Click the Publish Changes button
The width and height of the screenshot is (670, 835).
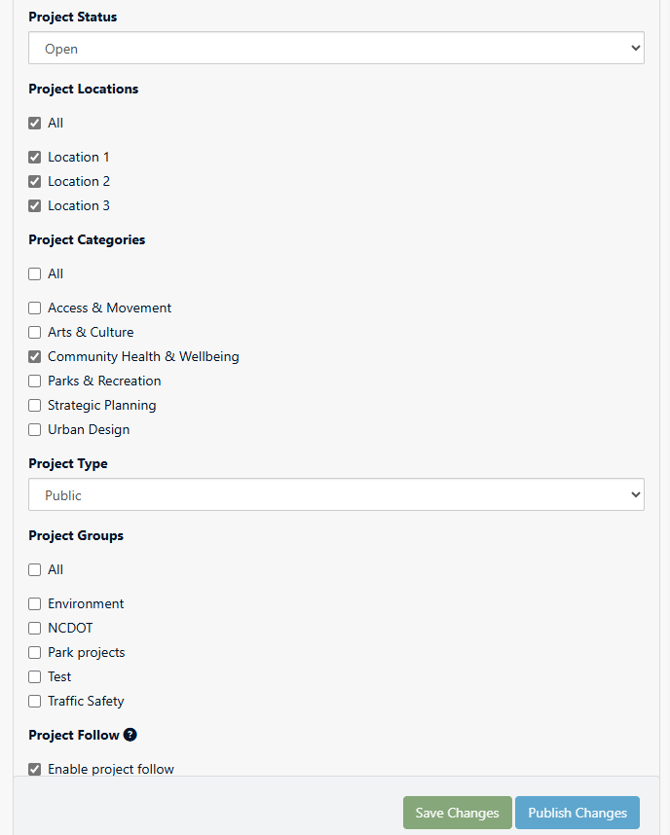577,813
